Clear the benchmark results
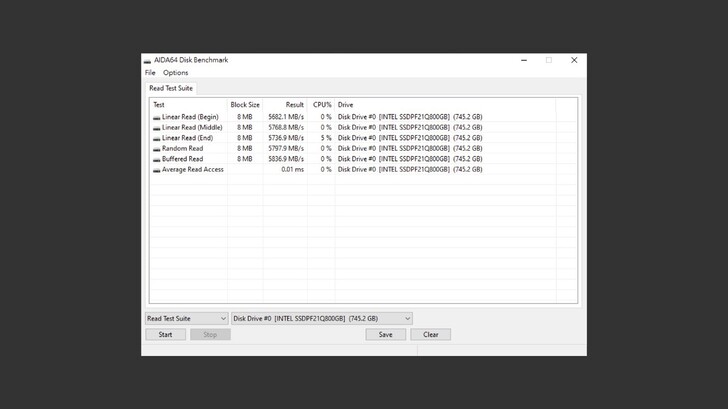The image size is (728, 409). pyautogui.click(x=430, y=335)
